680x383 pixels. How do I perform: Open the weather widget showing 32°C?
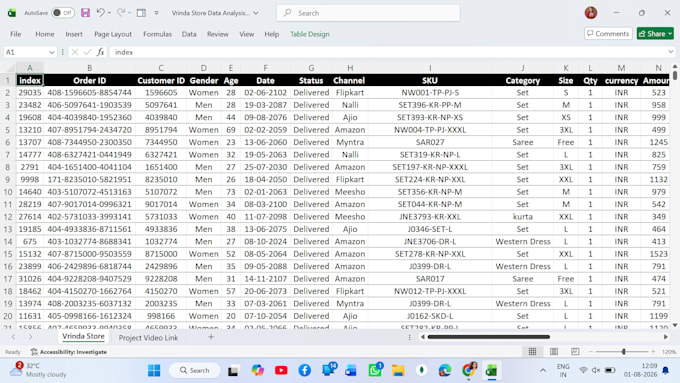(39, 370)
